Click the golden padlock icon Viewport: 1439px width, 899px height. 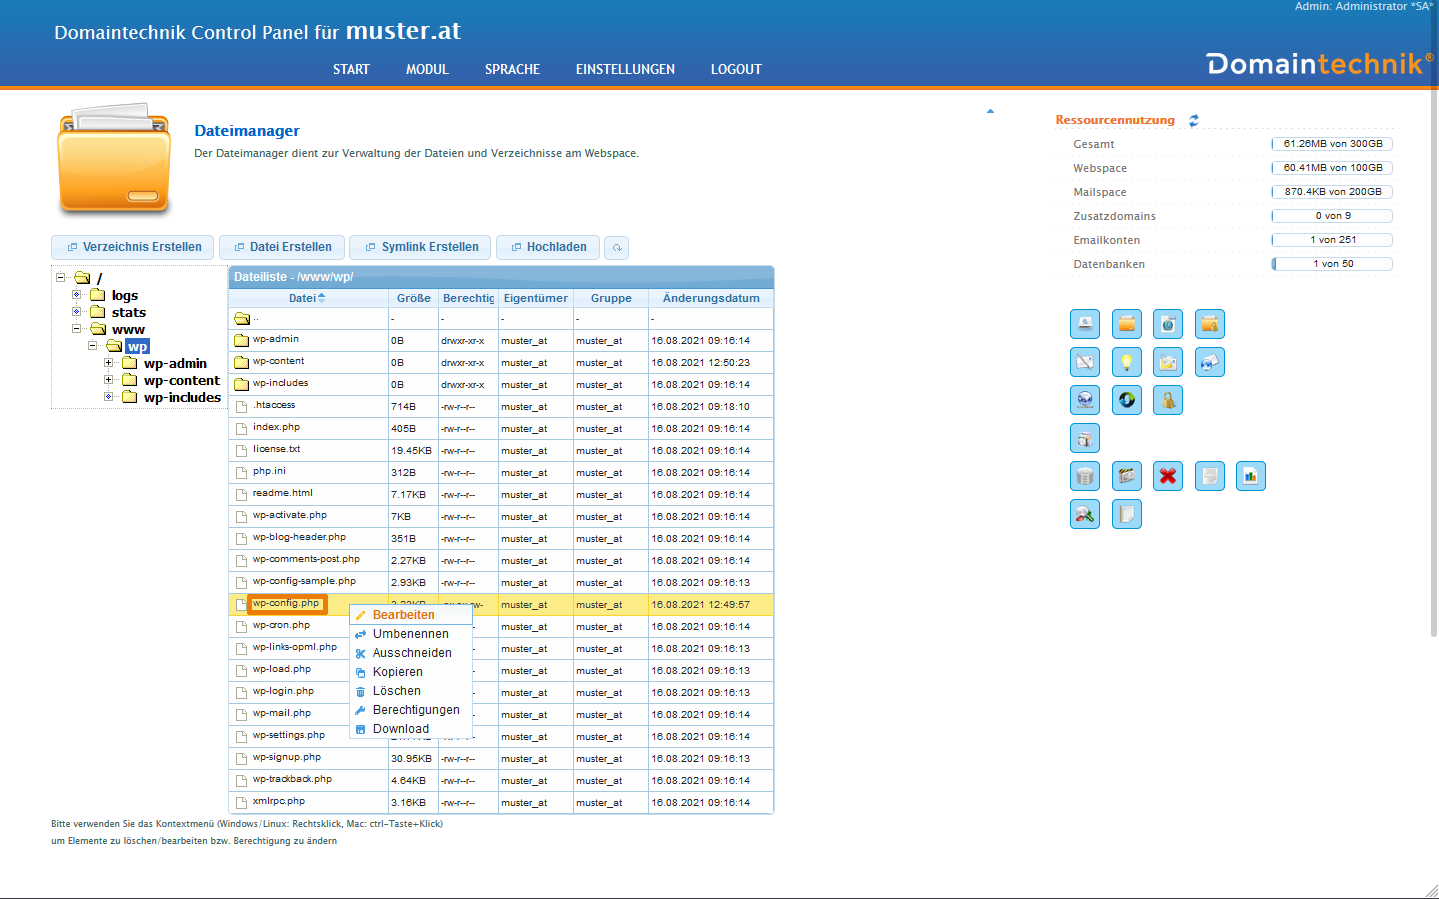pyautogui.click(x=1167, y=400)
